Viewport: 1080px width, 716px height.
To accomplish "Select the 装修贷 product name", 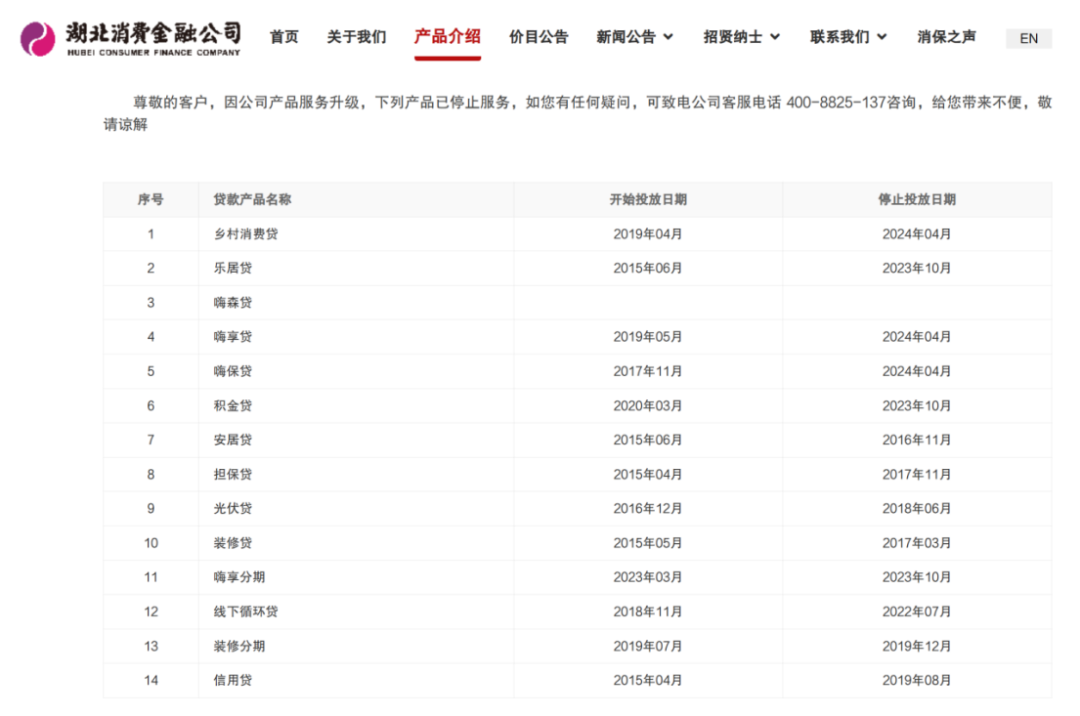I will (x=233, y=543).
